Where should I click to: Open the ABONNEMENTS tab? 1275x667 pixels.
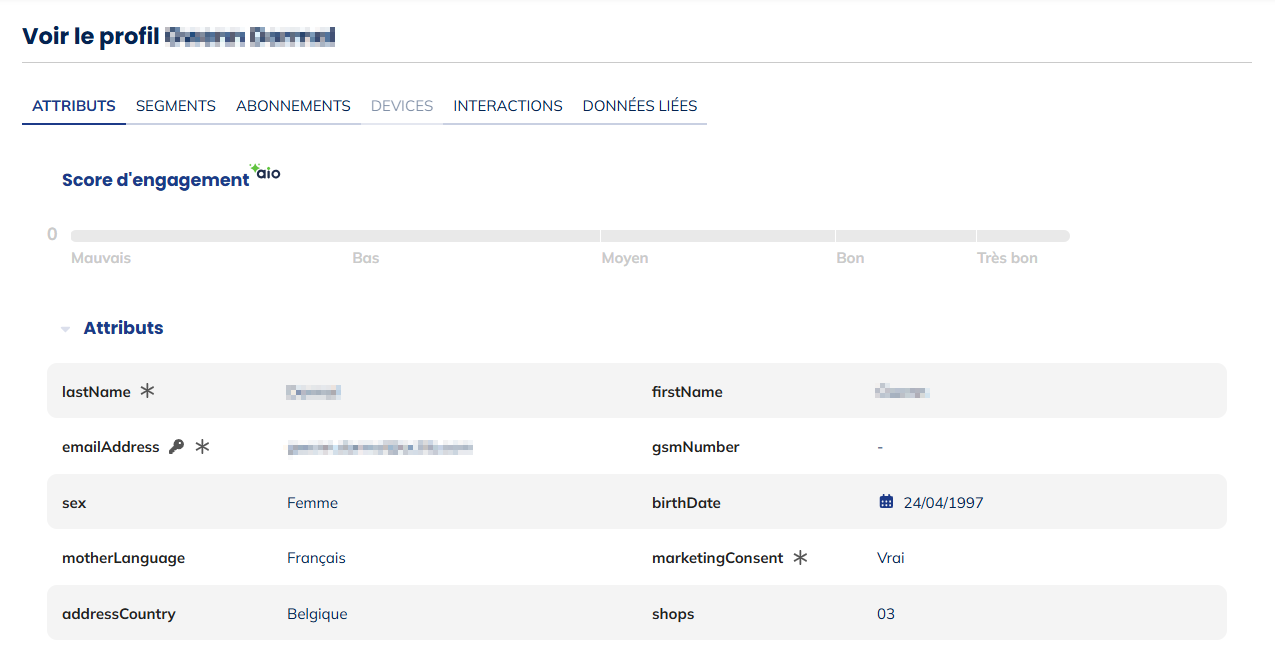pos(293,106)
